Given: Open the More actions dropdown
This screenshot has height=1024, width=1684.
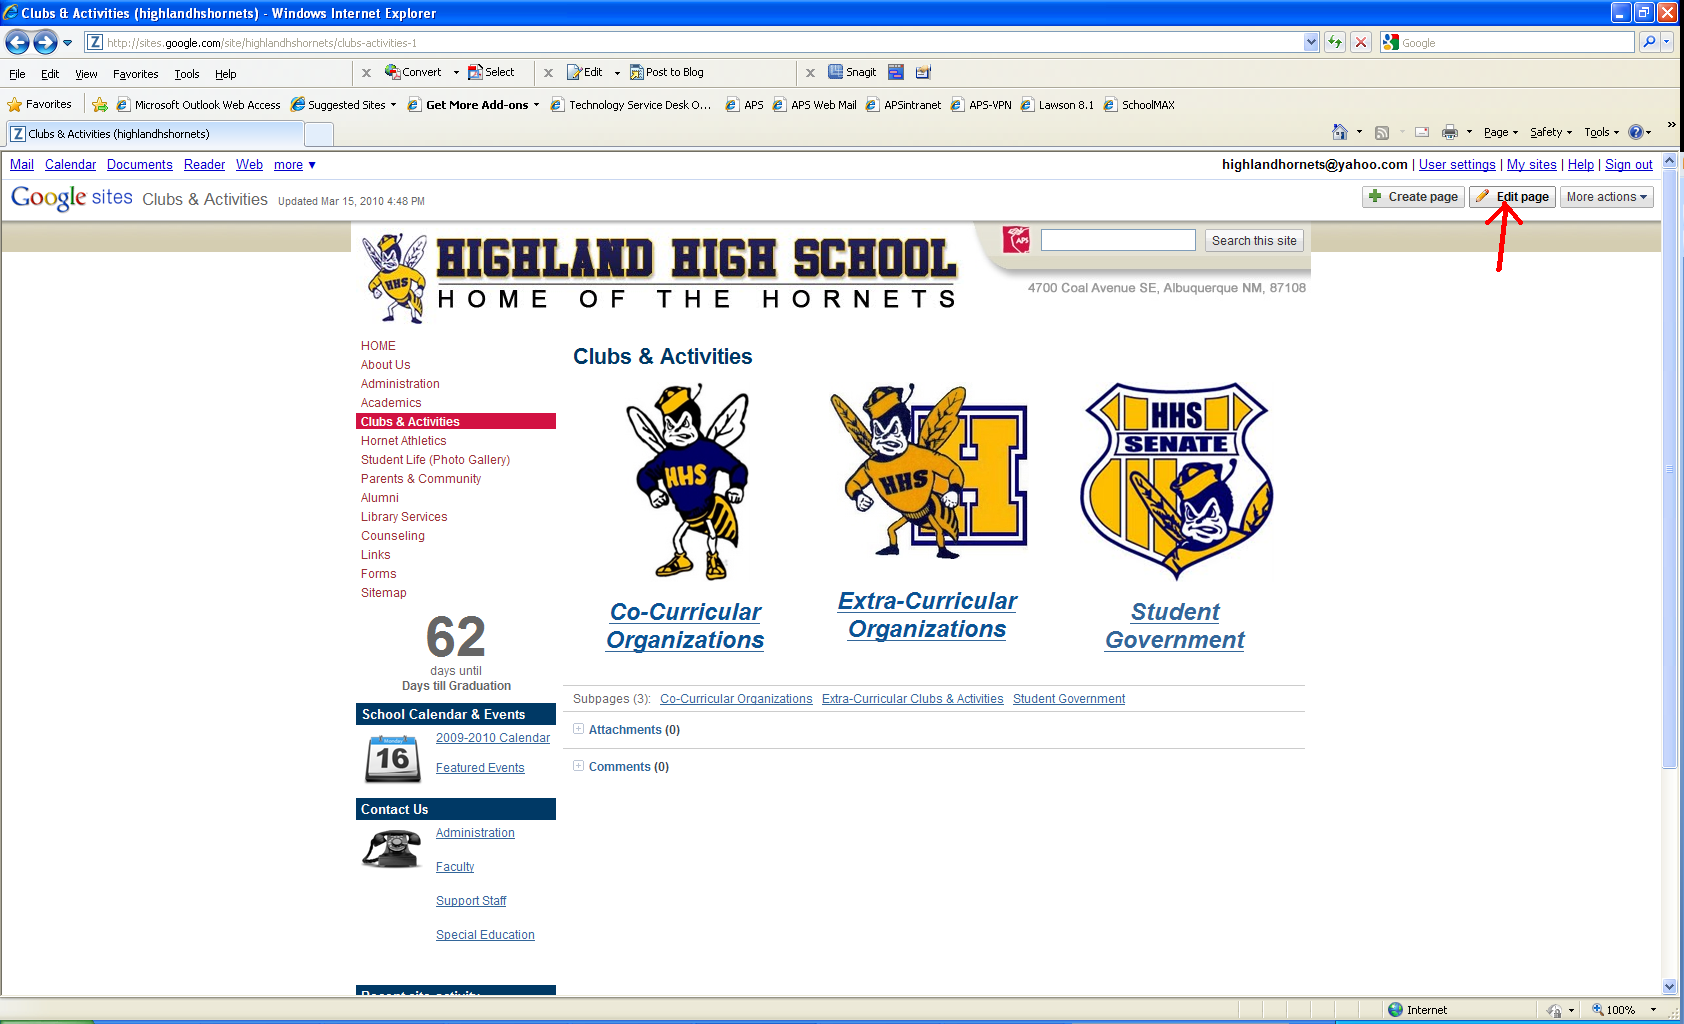Looking at the screenshot, I should [x=1606, y=197].
